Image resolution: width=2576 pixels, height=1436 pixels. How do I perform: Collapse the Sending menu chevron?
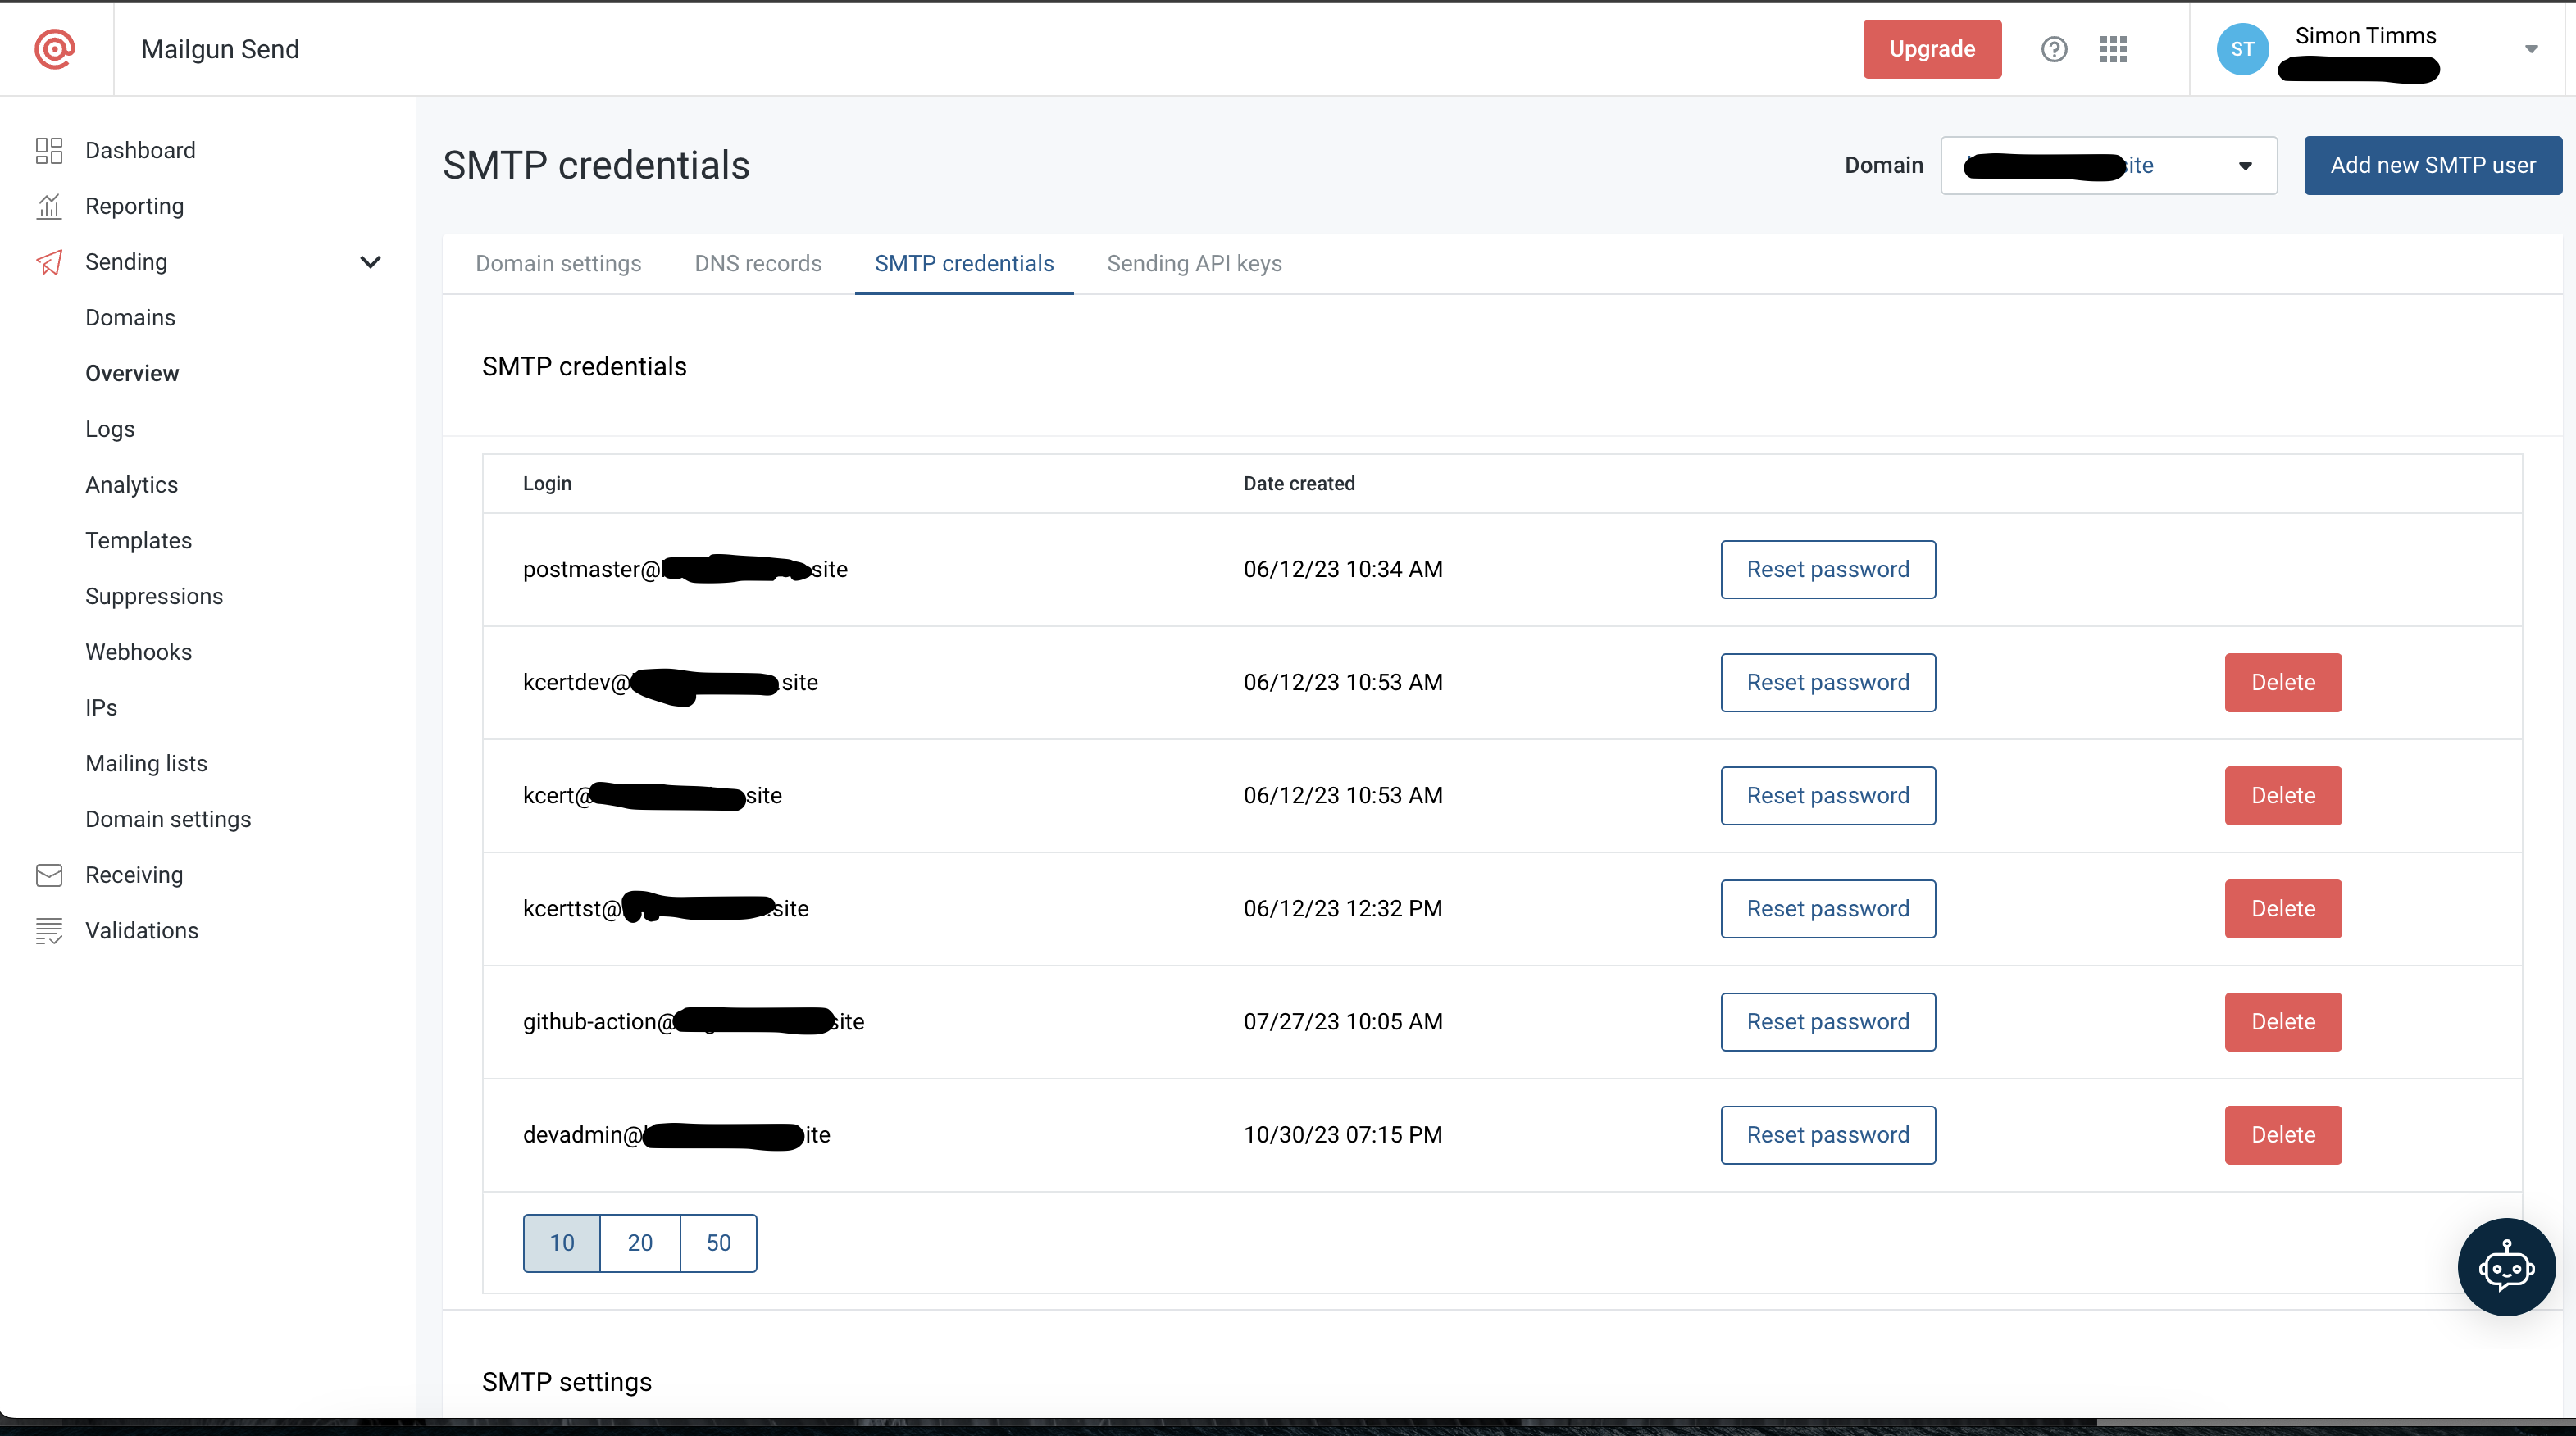(370, 262)
